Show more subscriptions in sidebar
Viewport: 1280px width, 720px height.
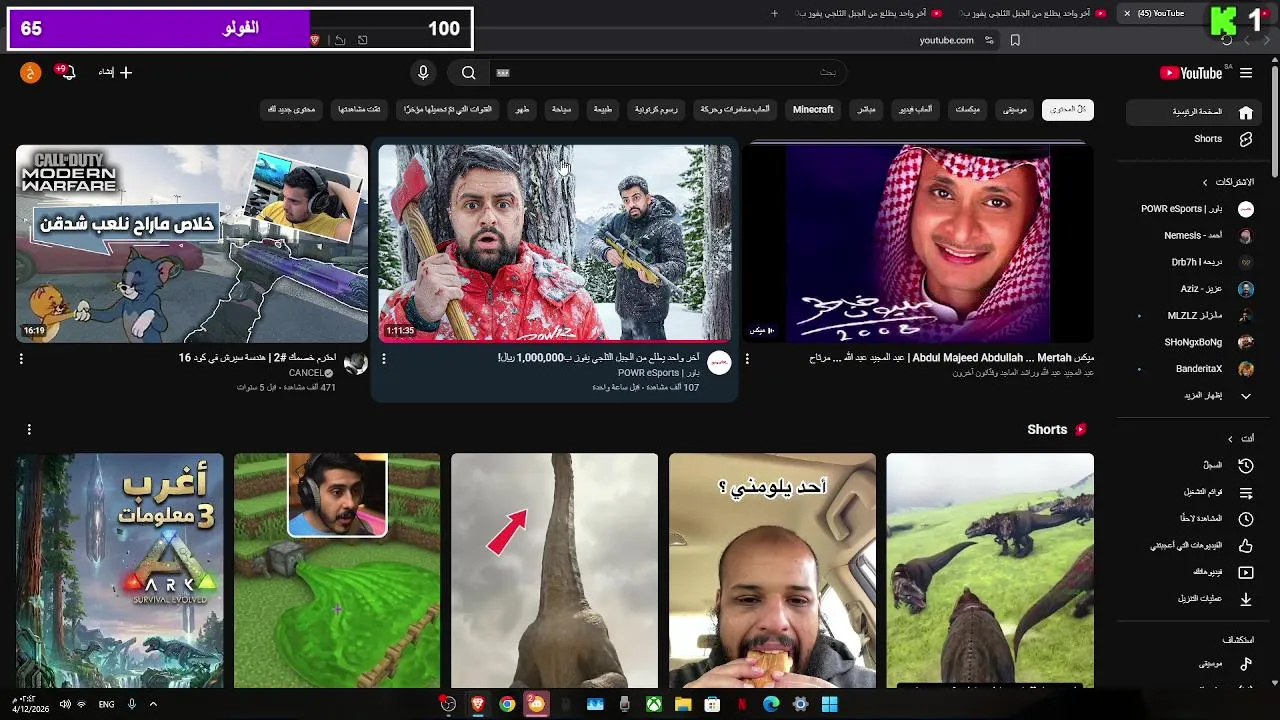[1194, 396]
